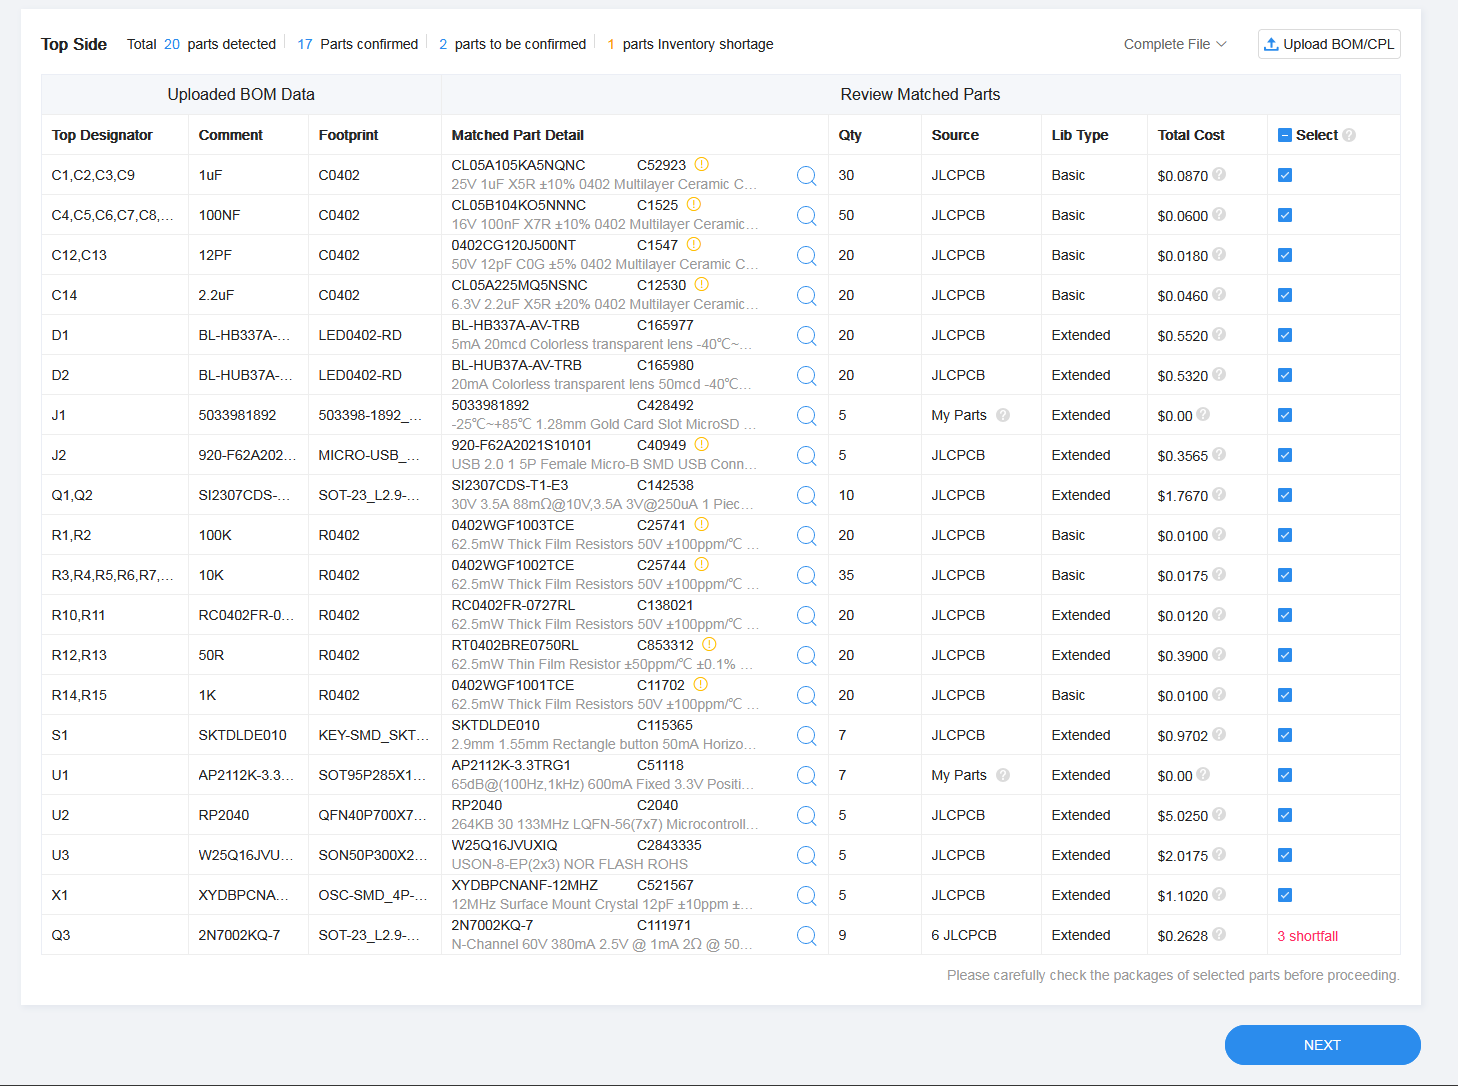Click the tooltip icon next to $5.0250 cost

click(1219, 815)
